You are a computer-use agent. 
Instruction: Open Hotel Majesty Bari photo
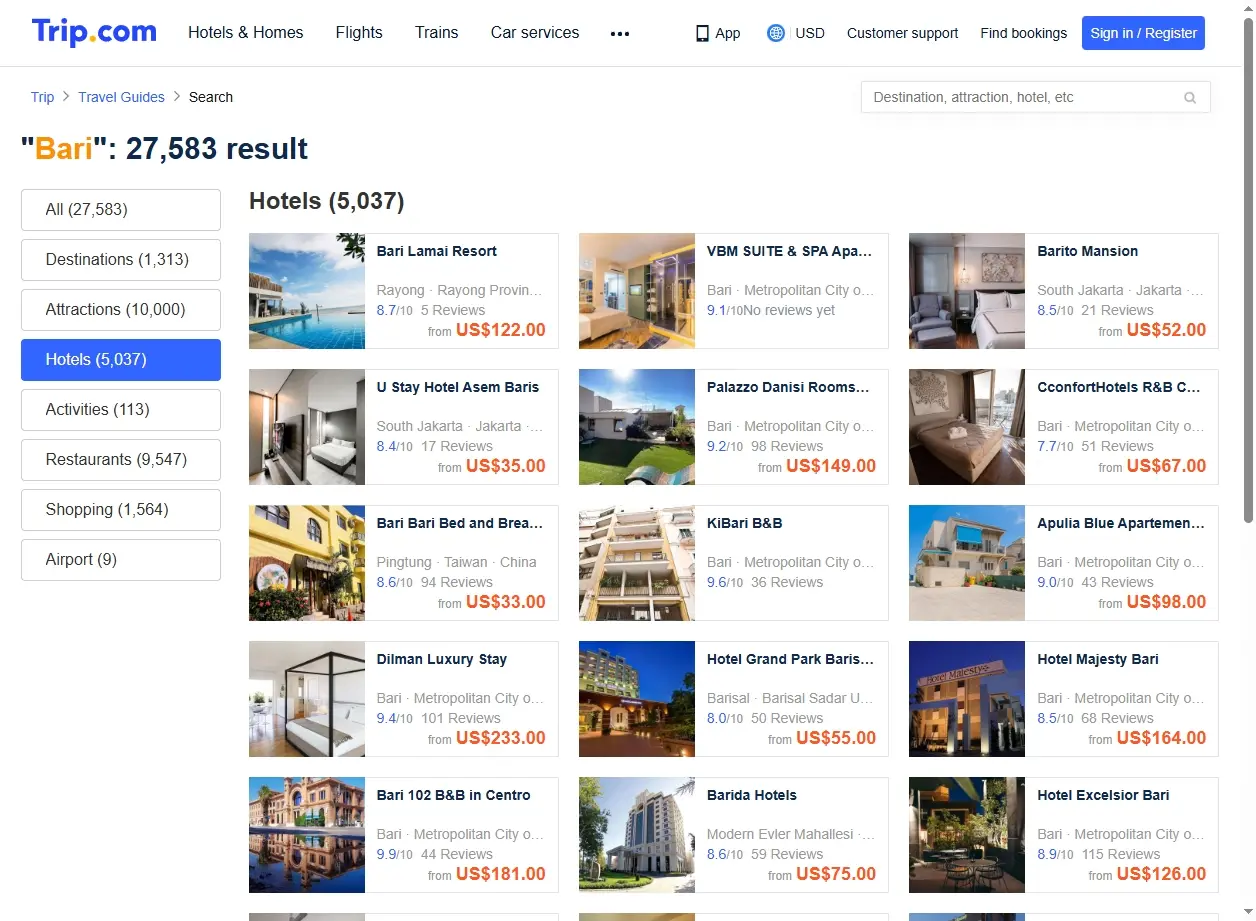pyautogui.click(x=967, y=699)
